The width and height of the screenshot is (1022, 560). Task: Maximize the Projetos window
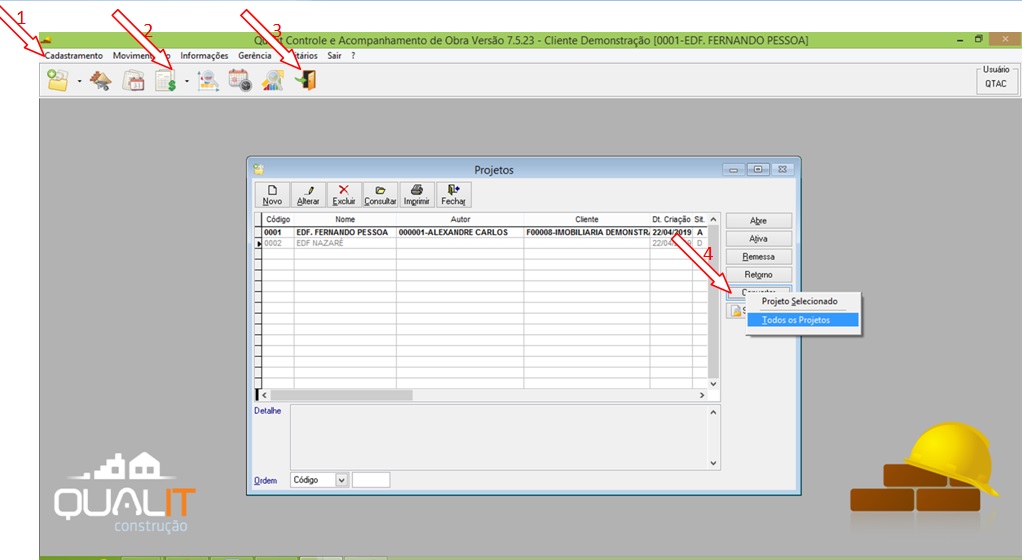coord(757,169)
